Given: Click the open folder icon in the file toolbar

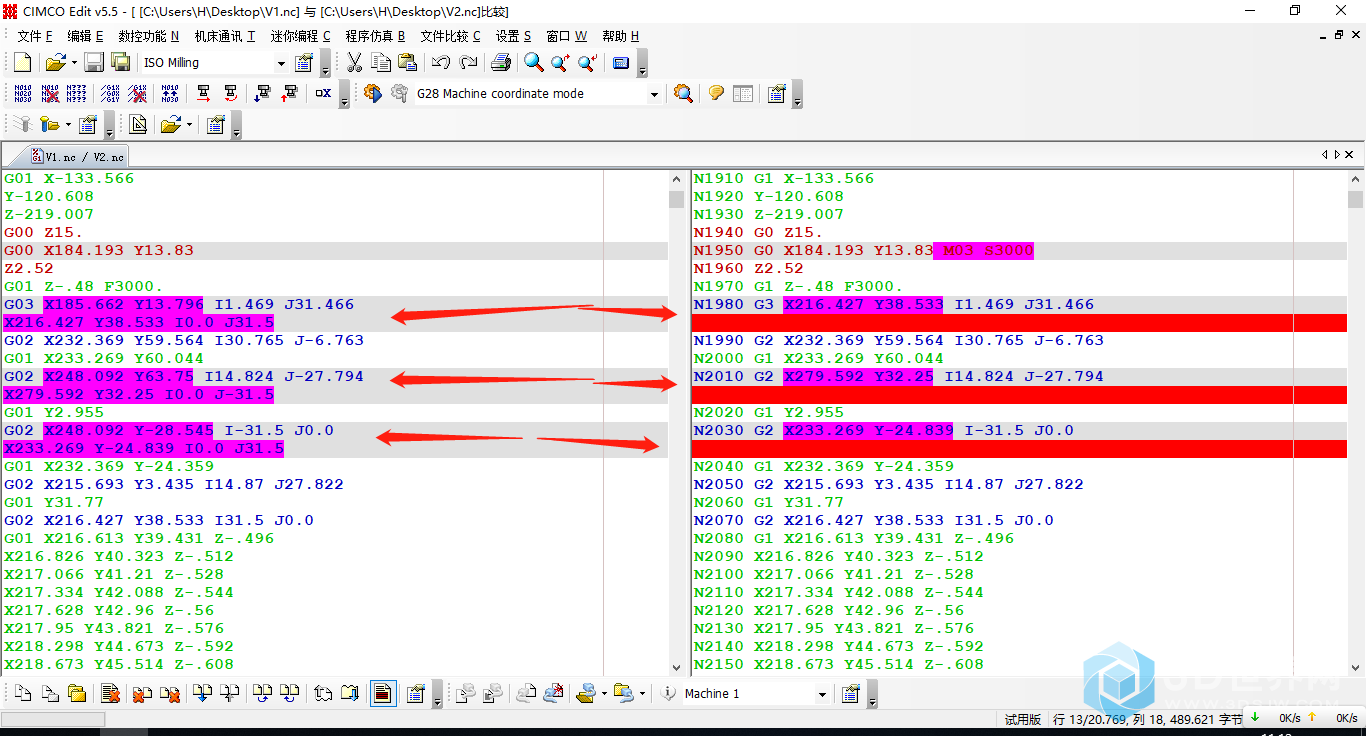Looking at the screenshot, I should pos(55,62).
